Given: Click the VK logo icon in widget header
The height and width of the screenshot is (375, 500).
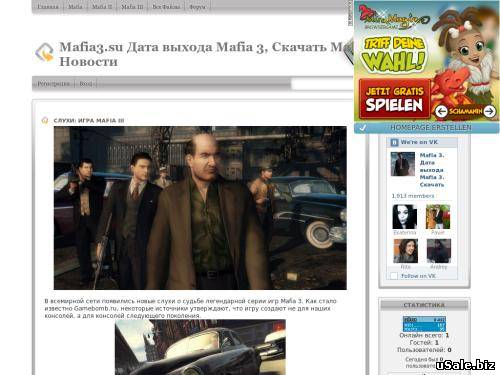Looking at the screenshot, I should 394,142.
